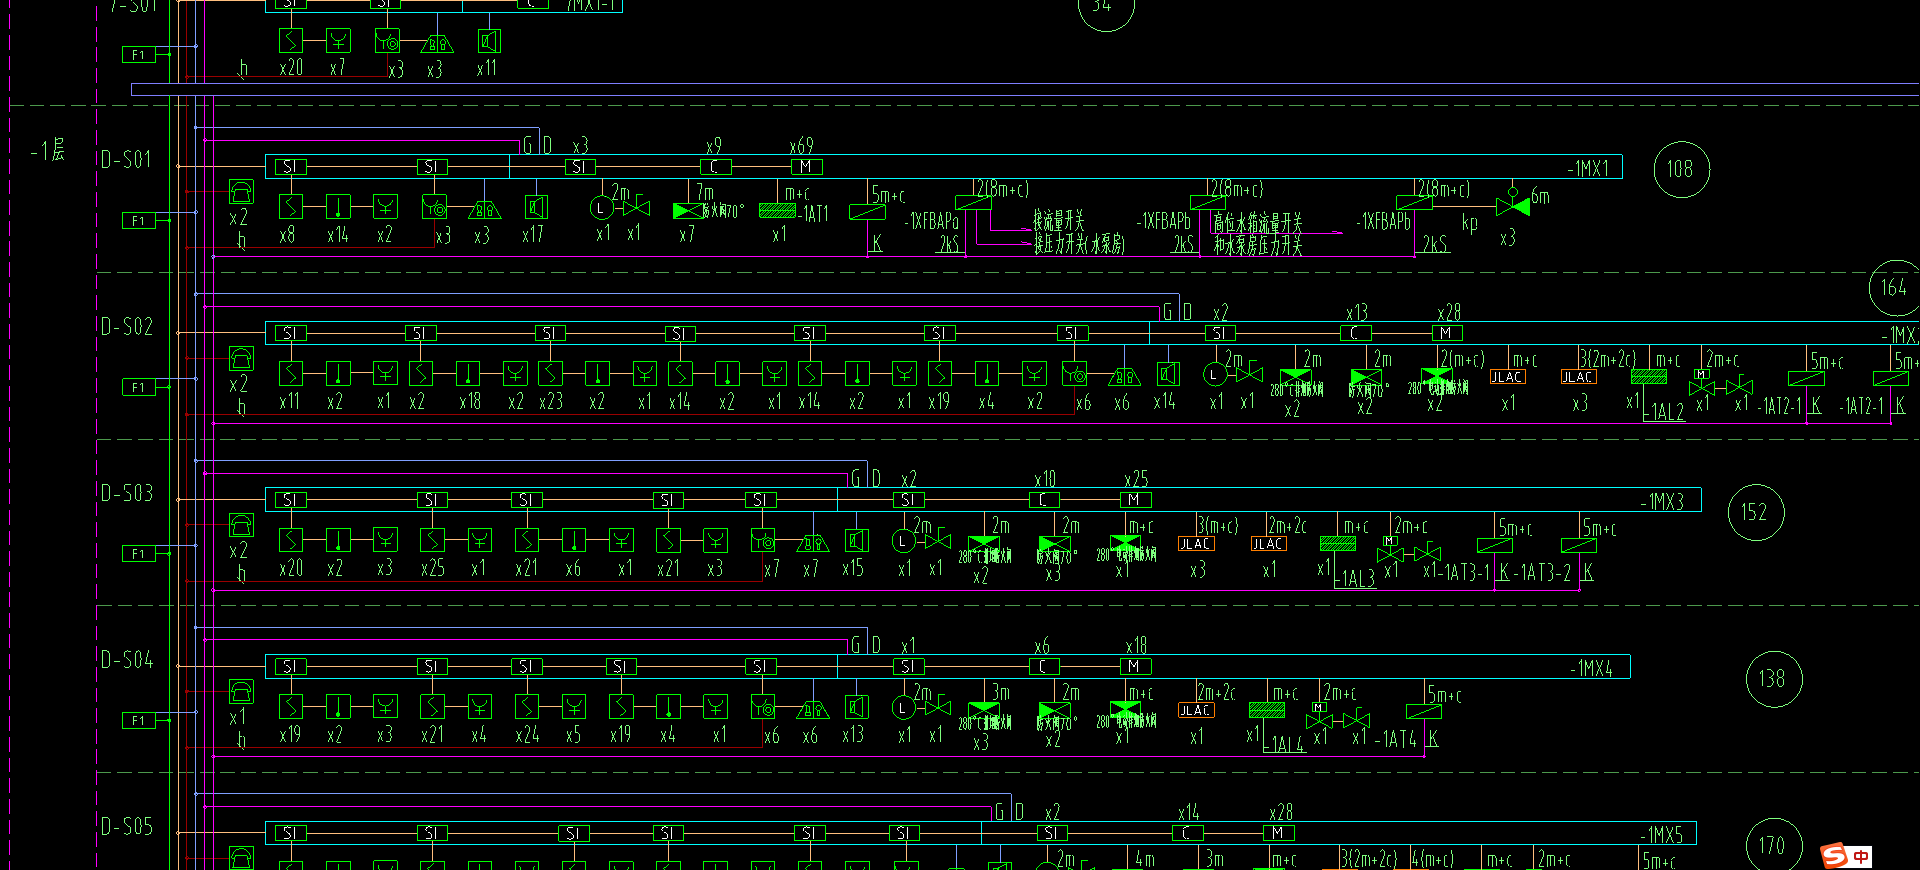The image size is (1920, 870).
Task: Click the -1AT3-1 label
Action: tap(1465, 573)
